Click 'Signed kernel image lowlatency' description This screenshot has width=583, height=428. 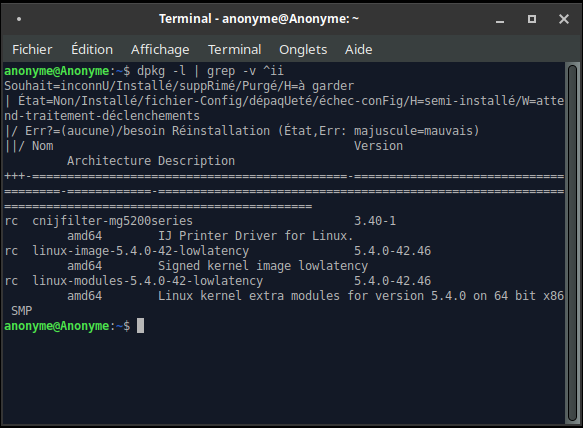[263, 266]
